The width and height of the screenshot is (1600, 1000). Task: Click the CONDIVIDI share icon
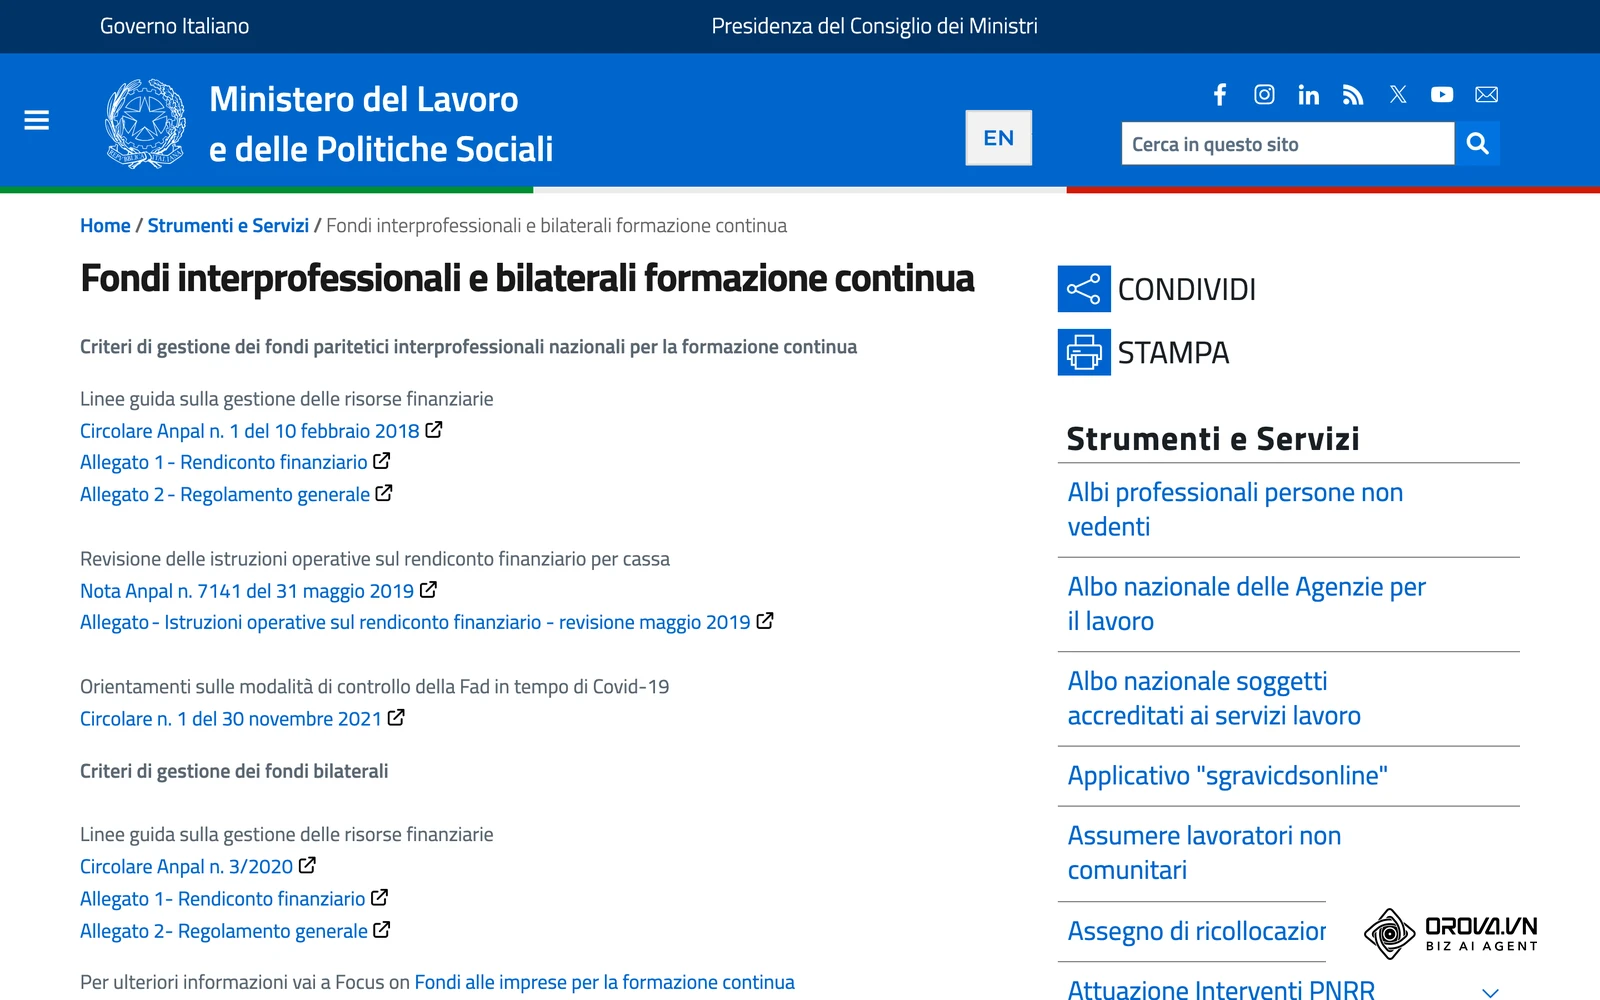pos(1084,290)
